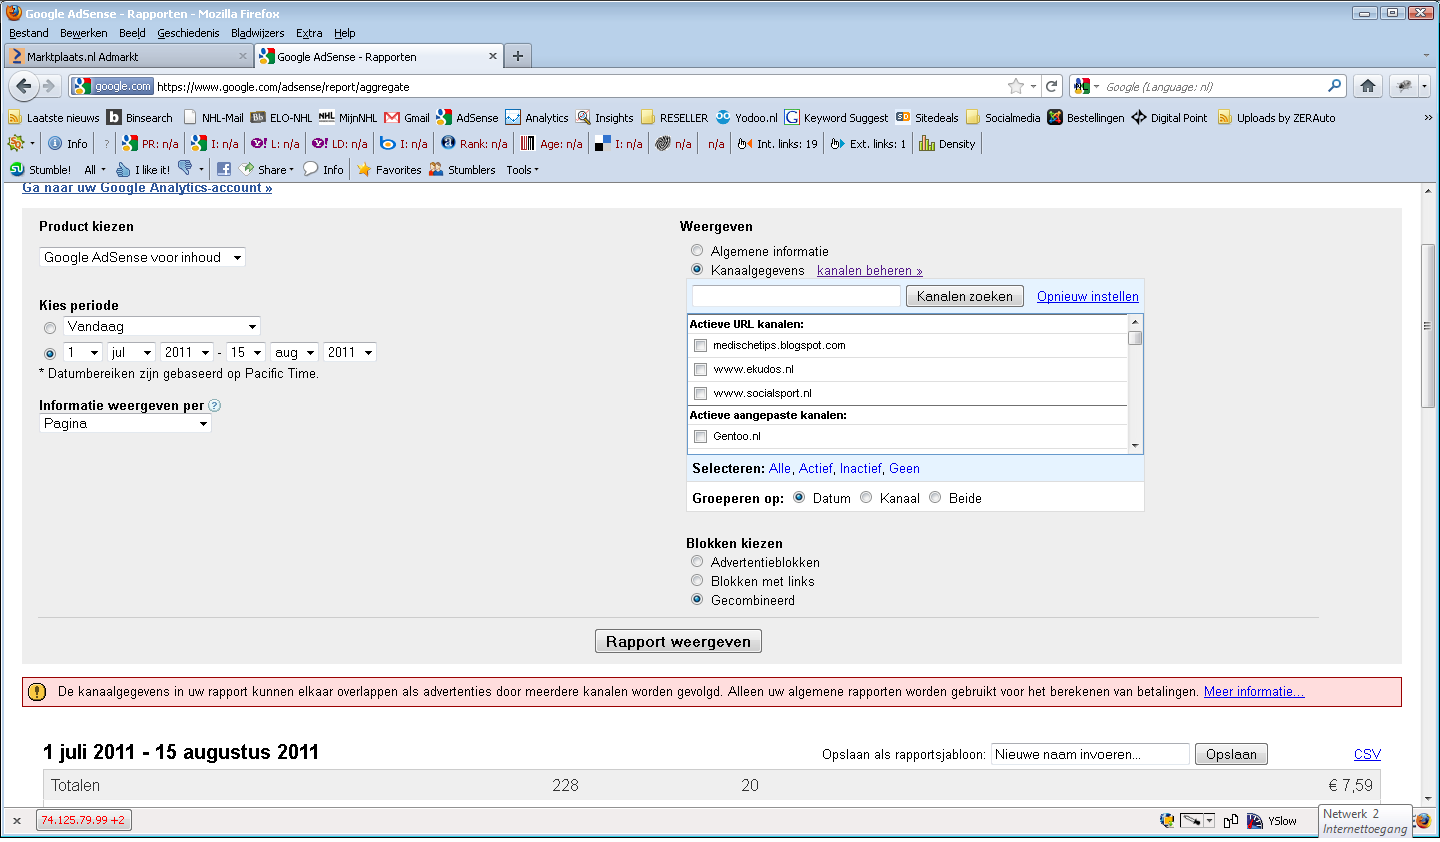1440x842 pixels.
Task: Click the Opslaan button
Action: point(1231,754)
